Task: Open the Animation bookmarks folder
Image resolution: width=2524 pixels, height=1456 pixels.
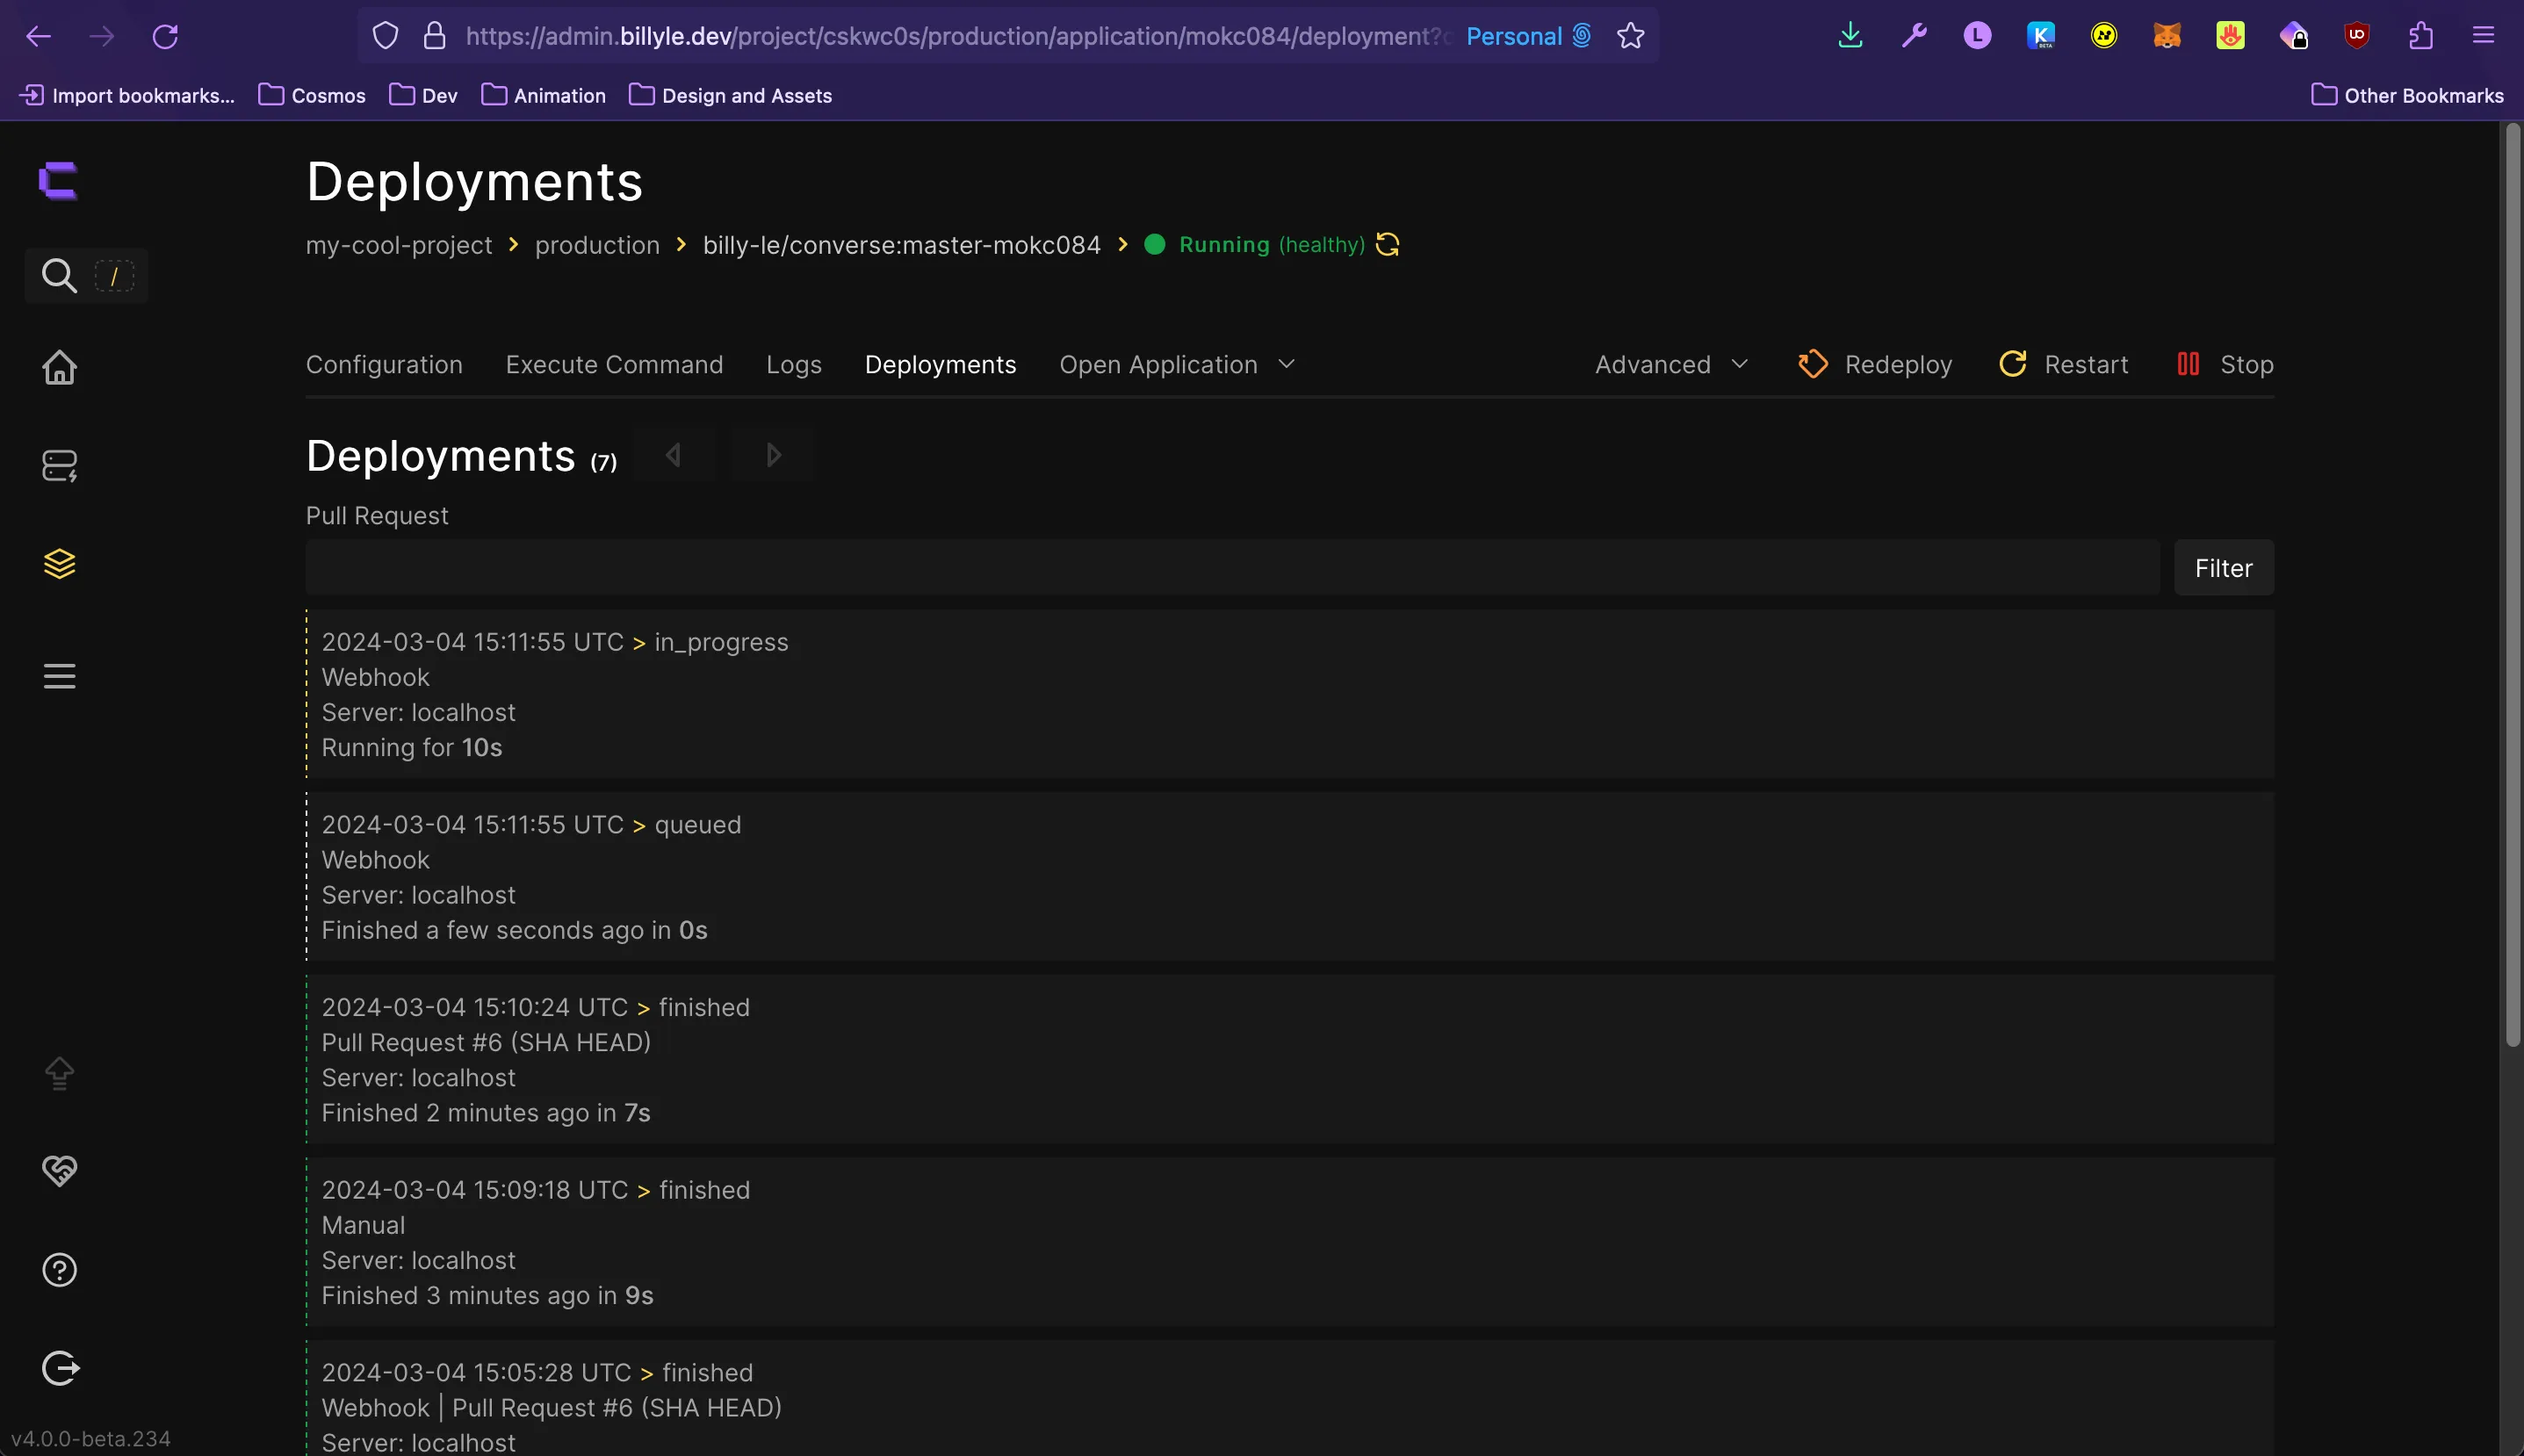Action: coord(544,95)
